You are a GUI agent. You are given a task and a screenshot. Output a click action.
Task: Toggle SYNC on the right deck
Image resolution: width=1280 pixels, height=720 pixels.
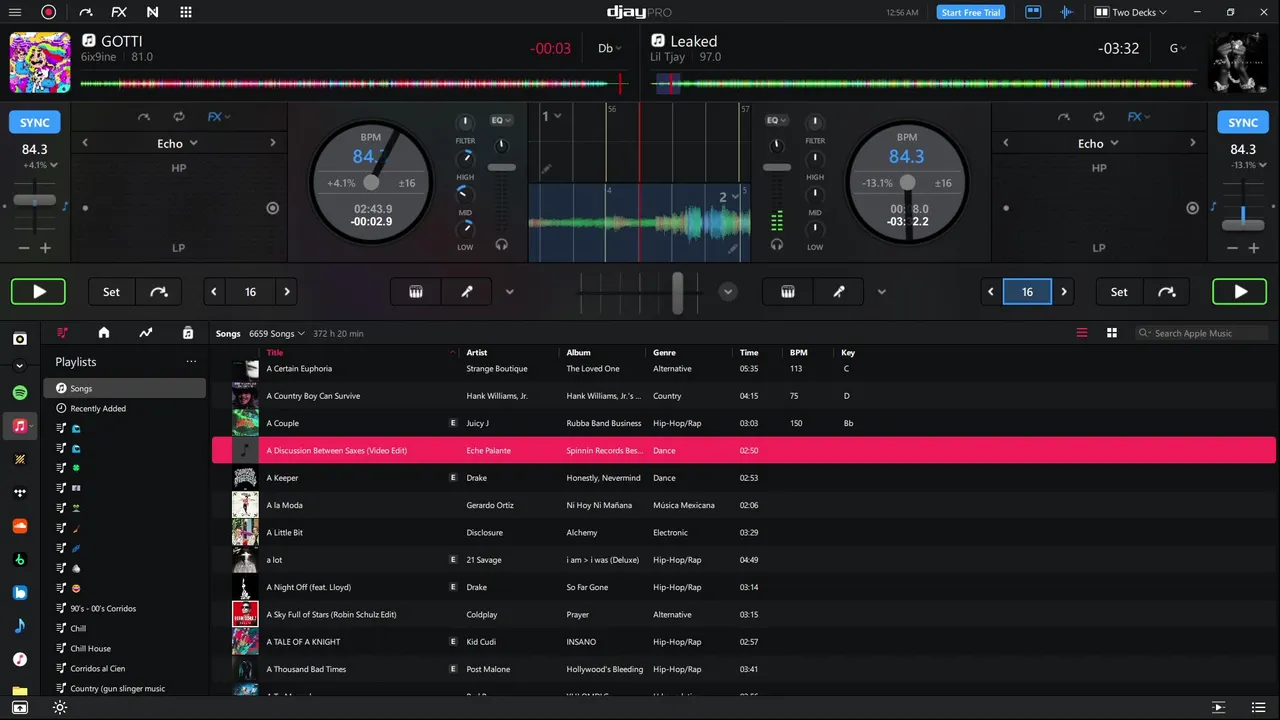pos(1243,122)
